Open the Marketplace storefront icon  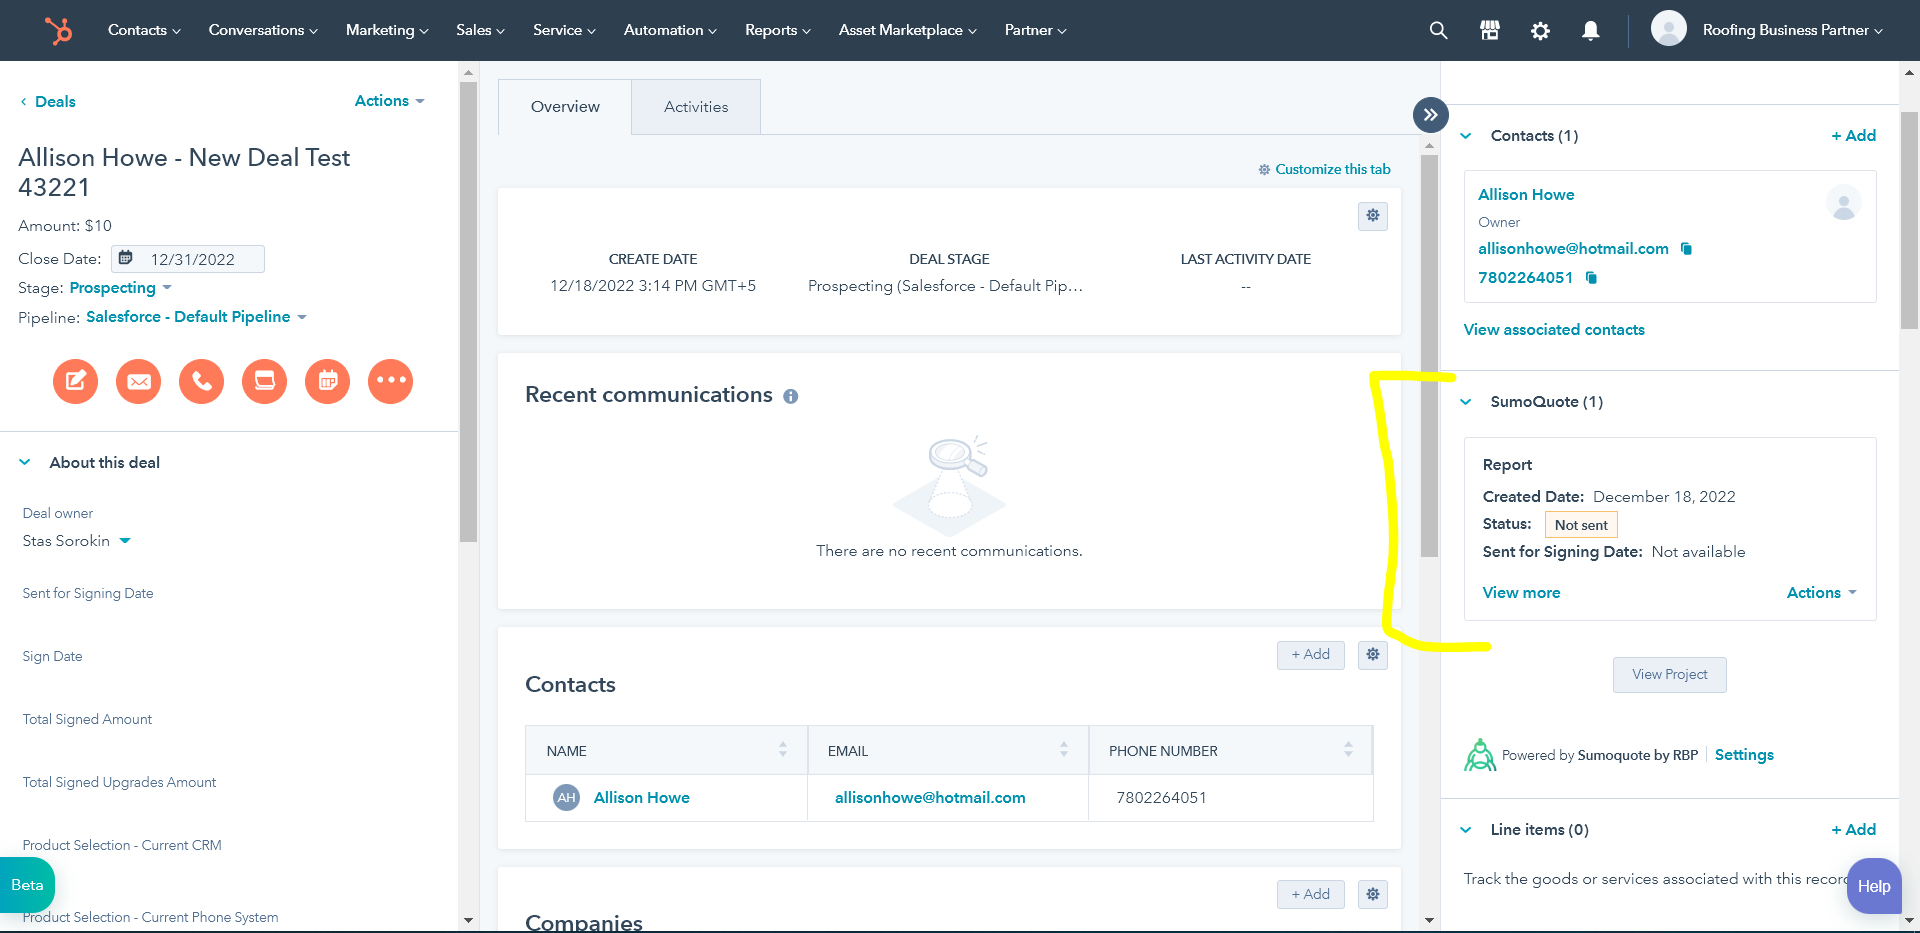click(x=1490, y=31)
